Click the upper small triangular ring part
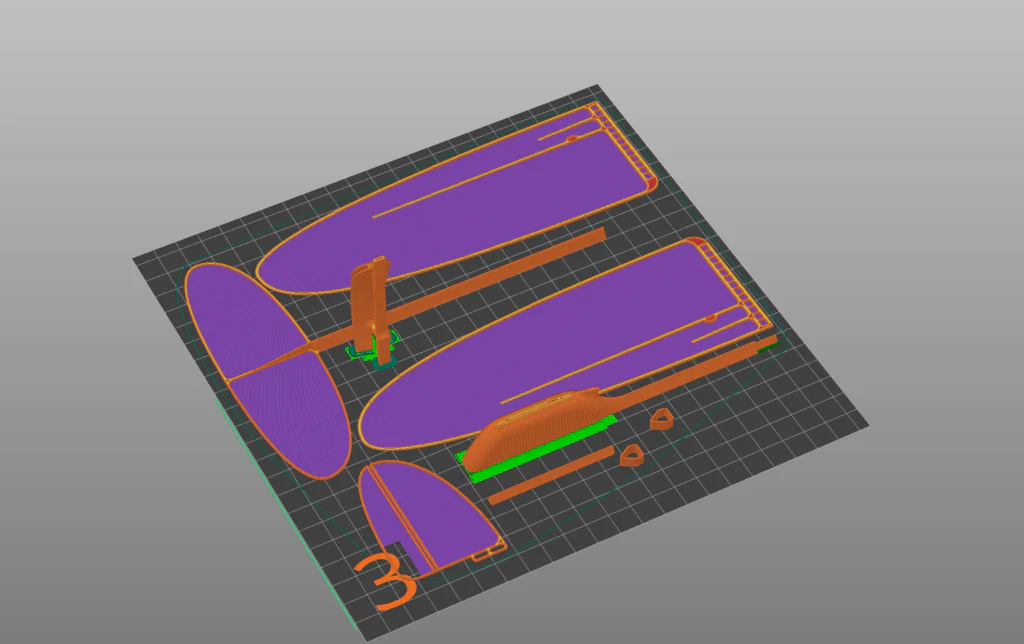The image size is (1024, 644). 660,419
